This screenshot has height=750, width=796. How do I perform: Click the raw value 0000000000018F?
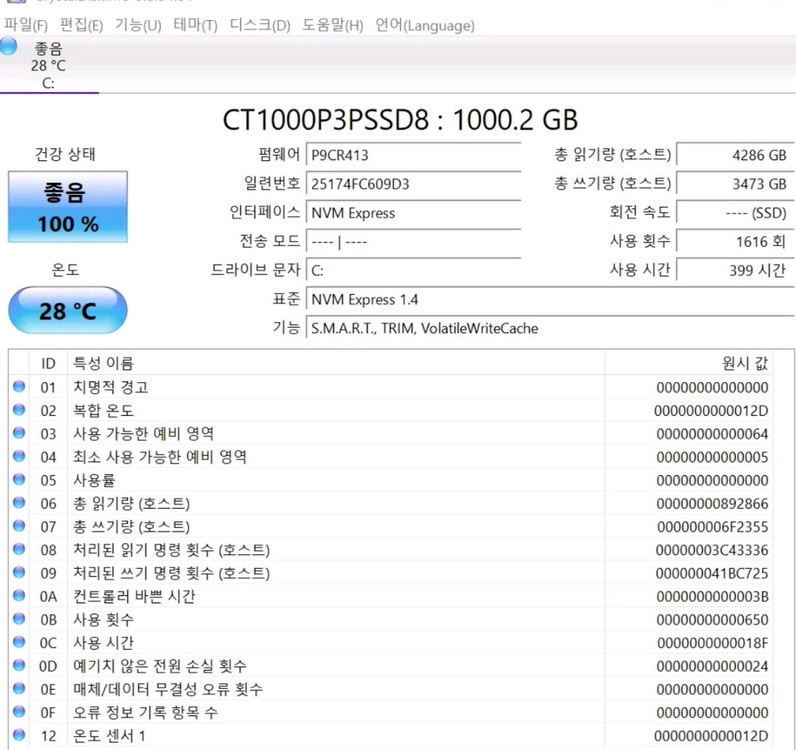(x=712, y=643)
